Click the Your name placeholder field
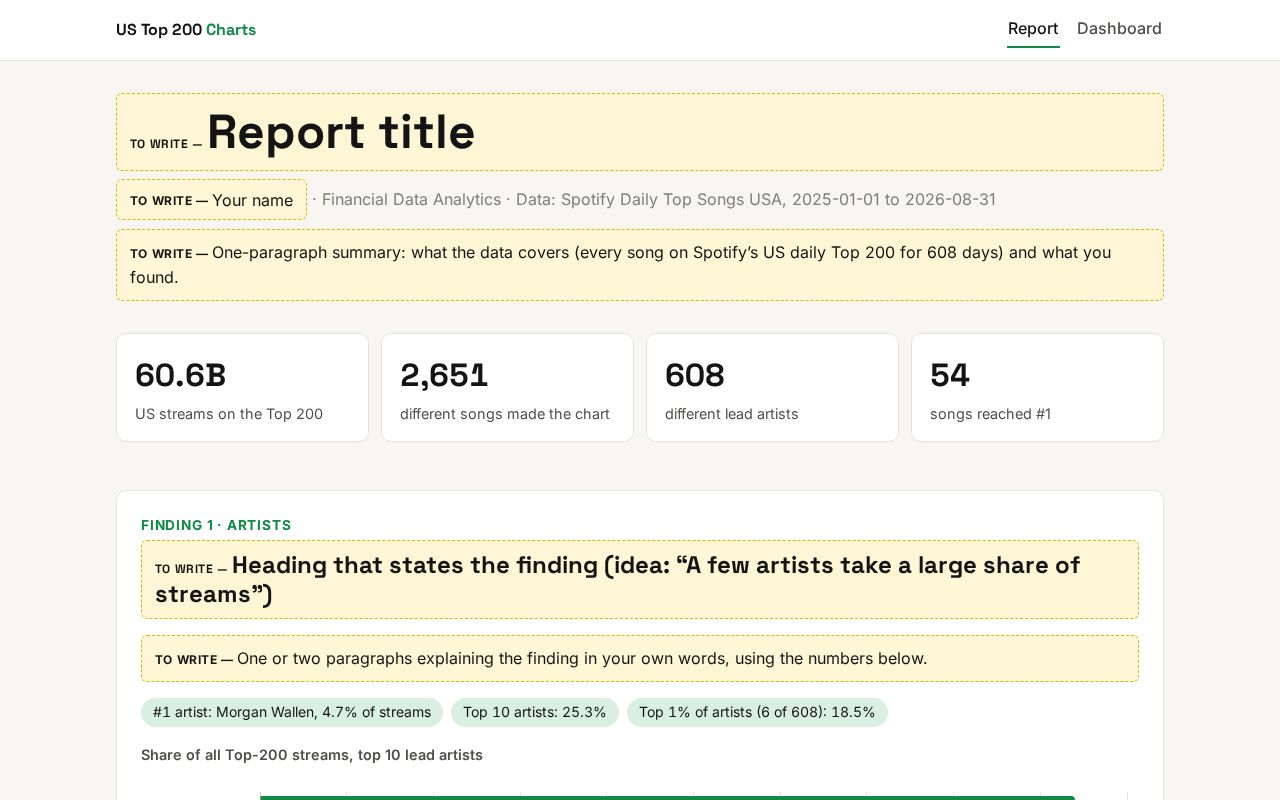The image size is (1280, 800). 211,200
